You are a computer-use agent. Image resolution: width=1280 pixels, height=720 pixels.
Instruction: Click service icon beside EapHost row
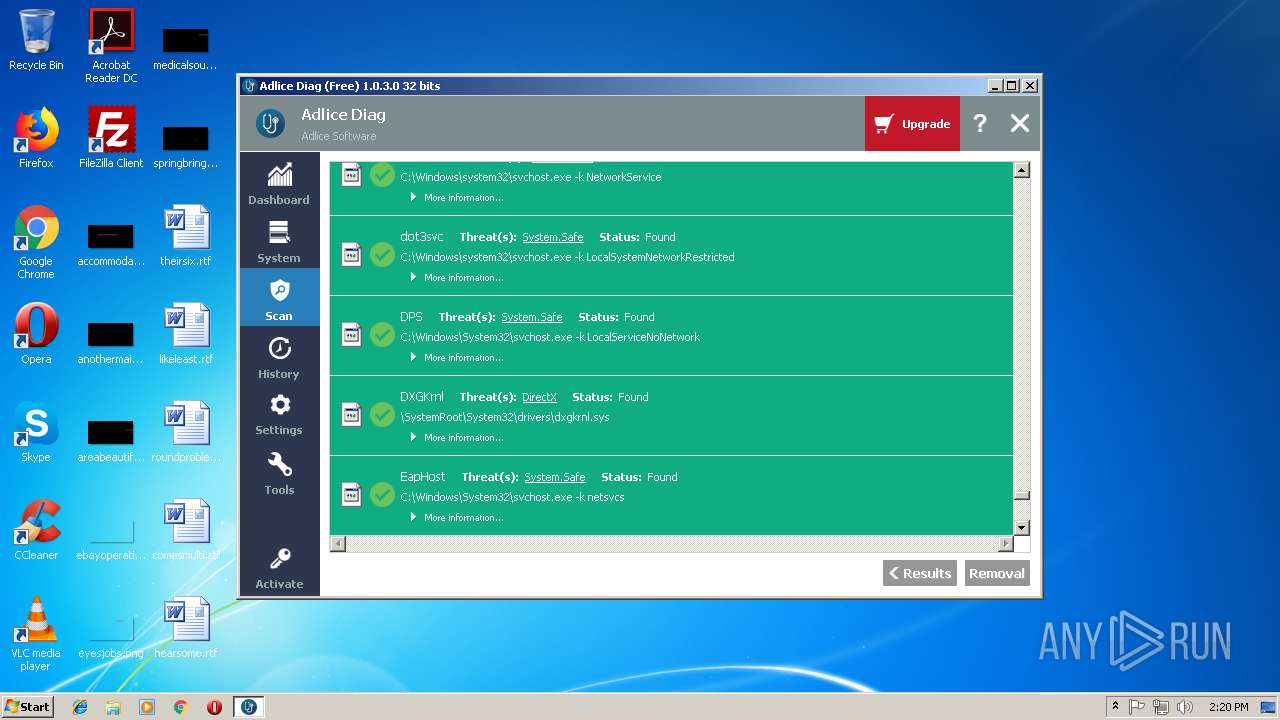351,495
